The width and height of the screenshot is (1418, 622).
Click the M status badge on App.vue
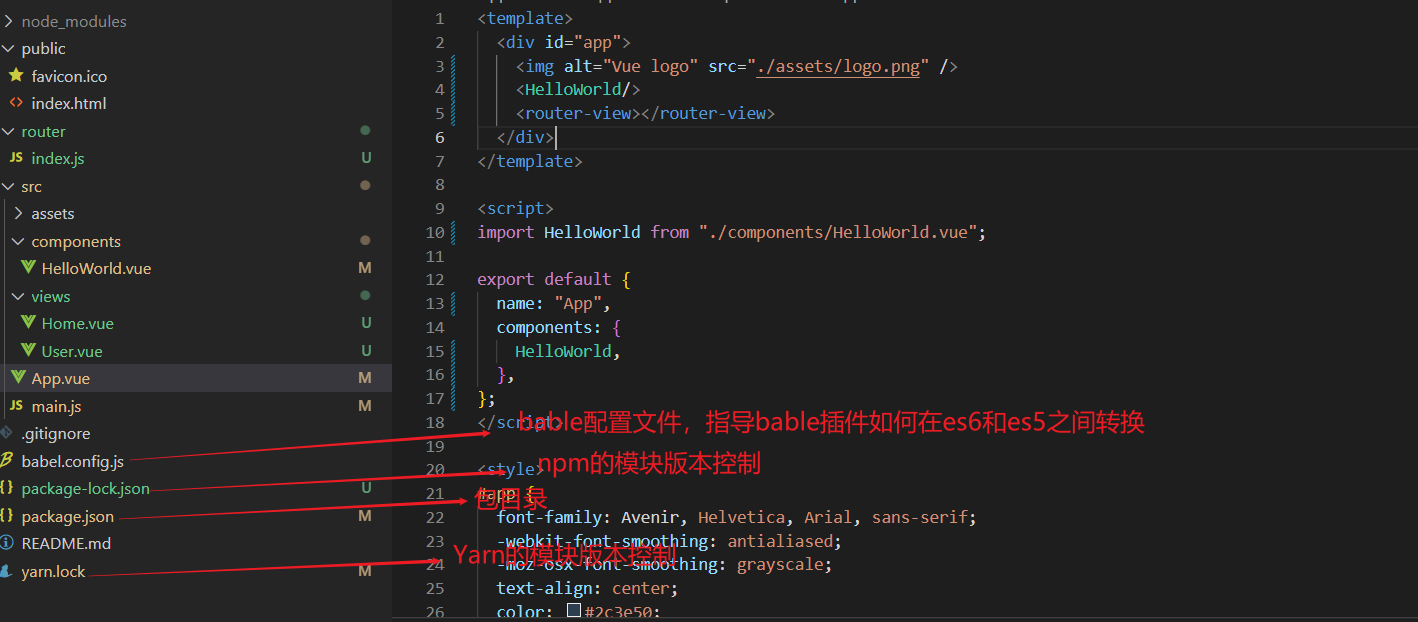pyautogui.click(x=365, y=378)
